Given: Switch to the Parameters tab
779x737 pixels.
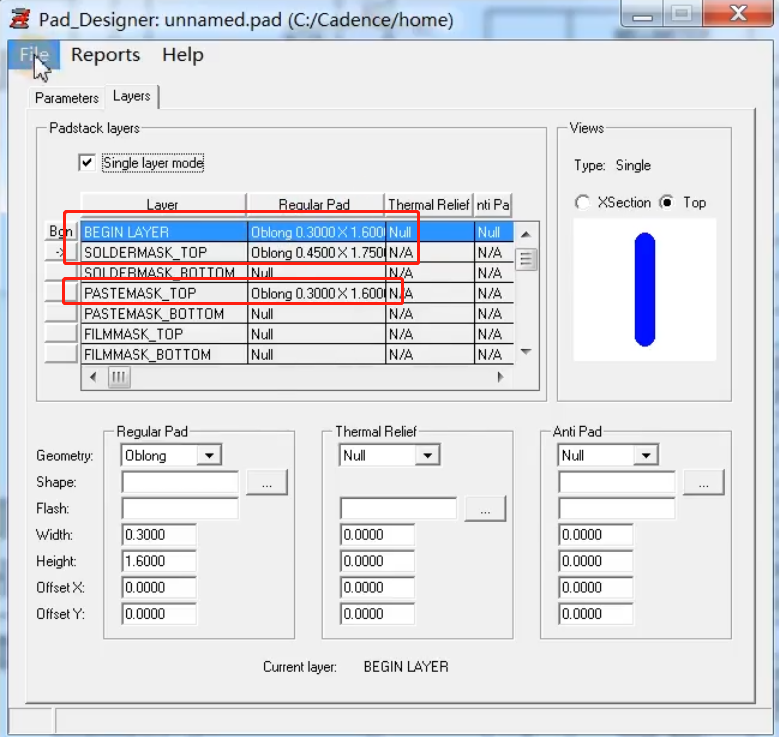Looking at the screenshot, I should [67, 98].
